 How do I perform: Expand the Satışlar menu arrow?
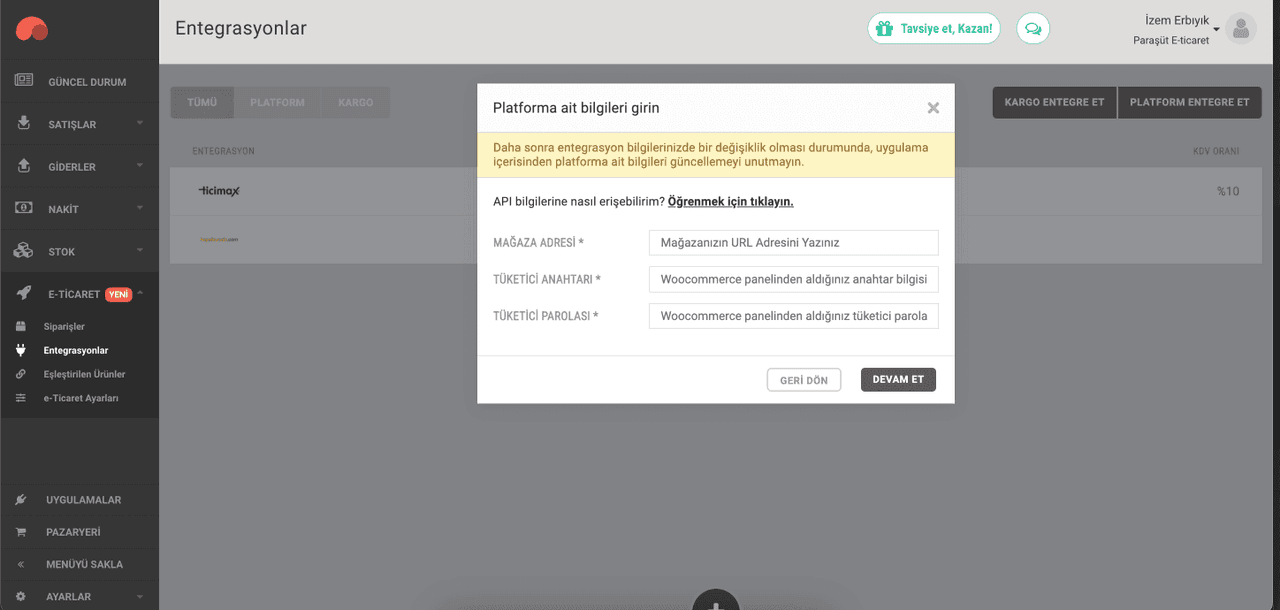[x=140, y=123]
